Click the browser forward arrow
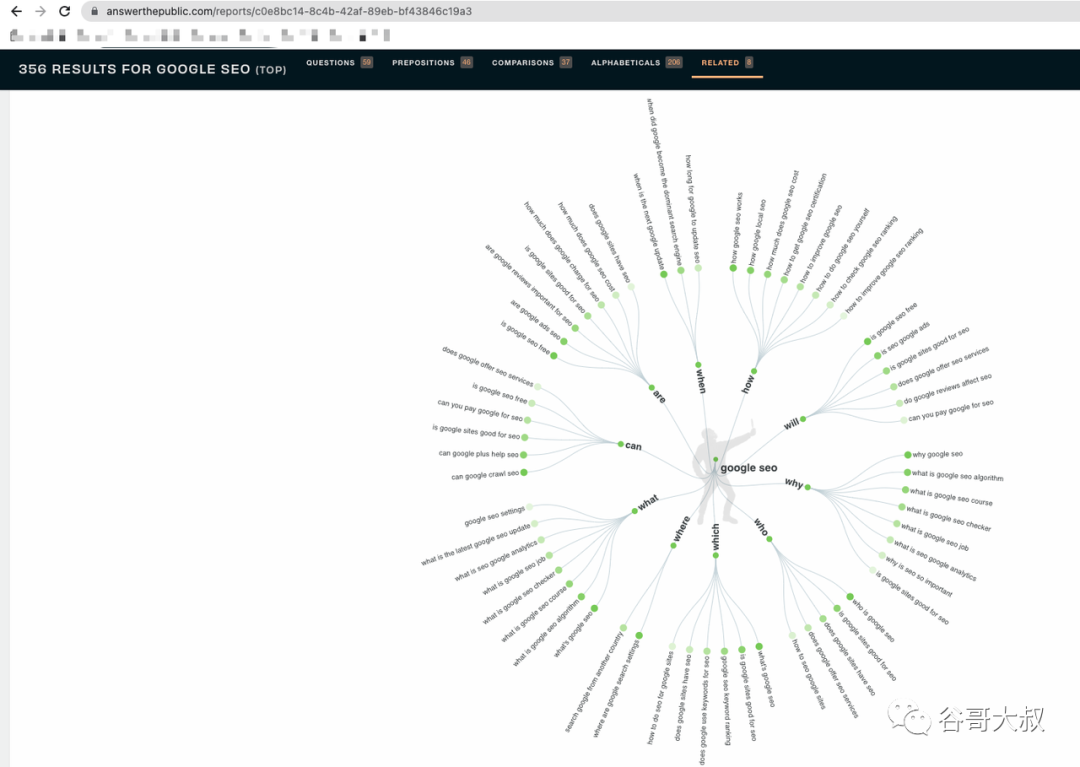Screen dimensions: 1080x767 pos(41,11)
